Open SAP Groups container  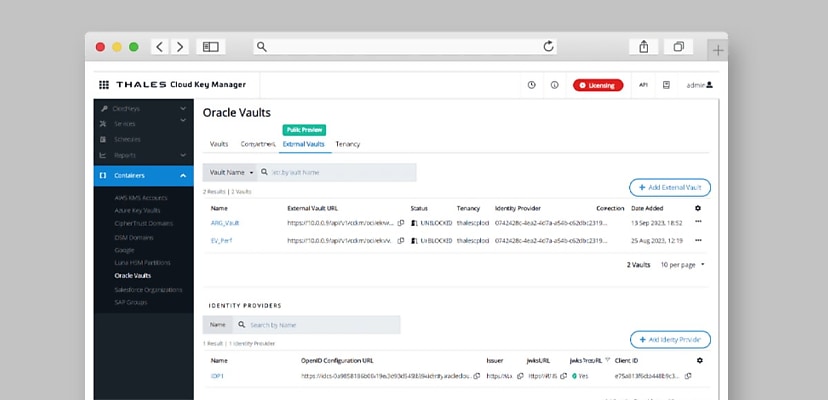(131, 303)
